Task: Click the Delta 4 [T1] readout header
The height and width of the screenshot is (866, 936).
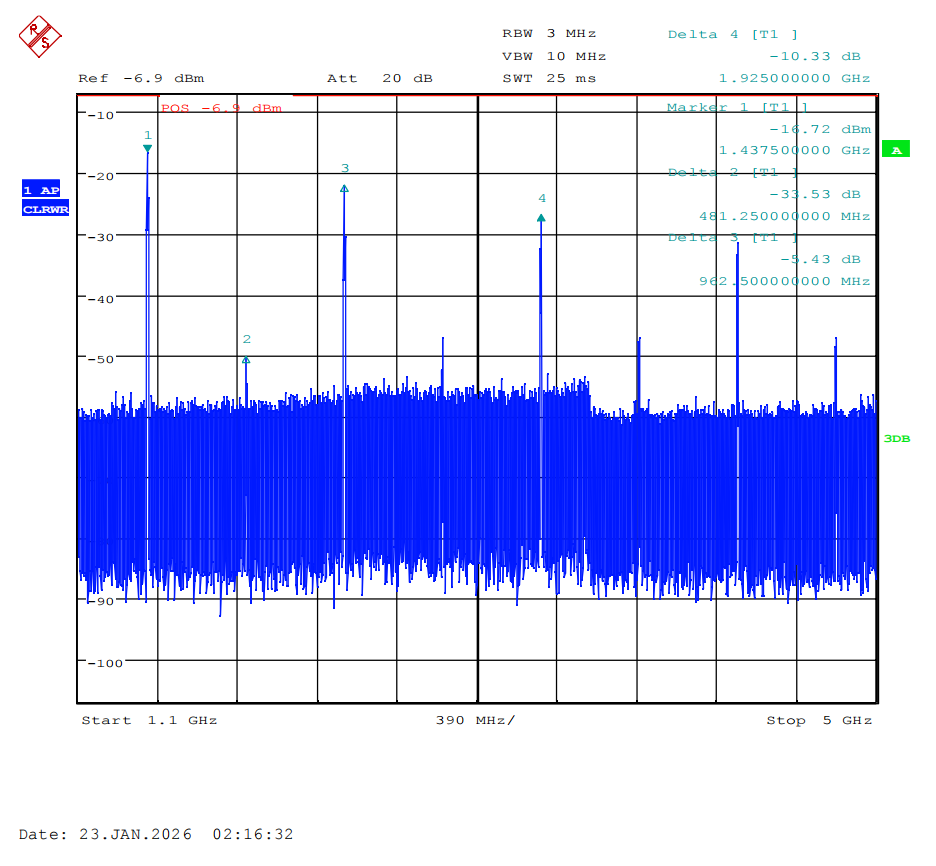Action: [733, 35]
